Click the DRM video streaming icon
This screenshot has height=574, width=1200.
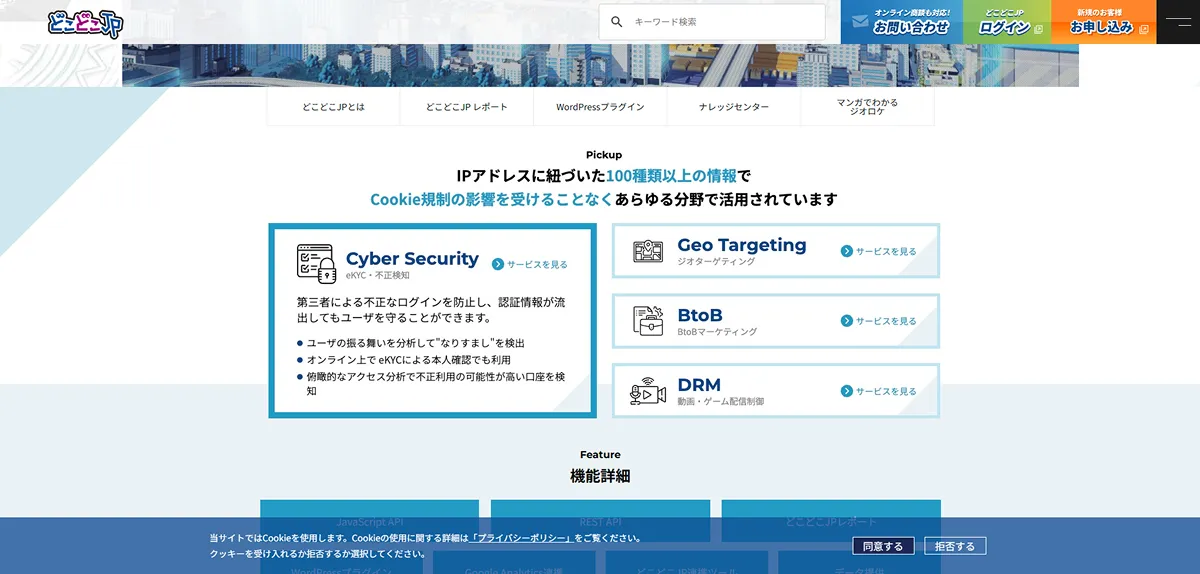point(648,391)
